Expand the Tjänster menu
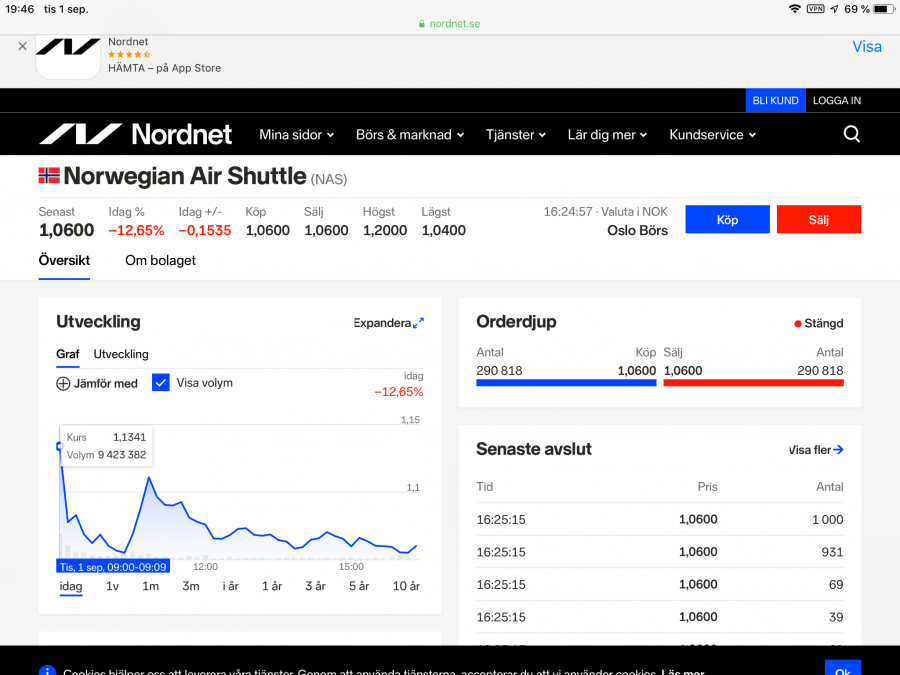The image size is (900, 675). [x=516, y=134]
